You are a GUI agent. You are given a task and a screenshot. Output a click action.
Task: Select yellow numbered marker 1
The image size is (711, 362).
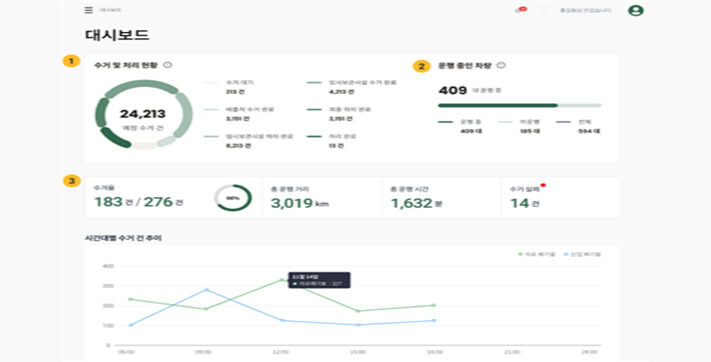coord(71,61)
